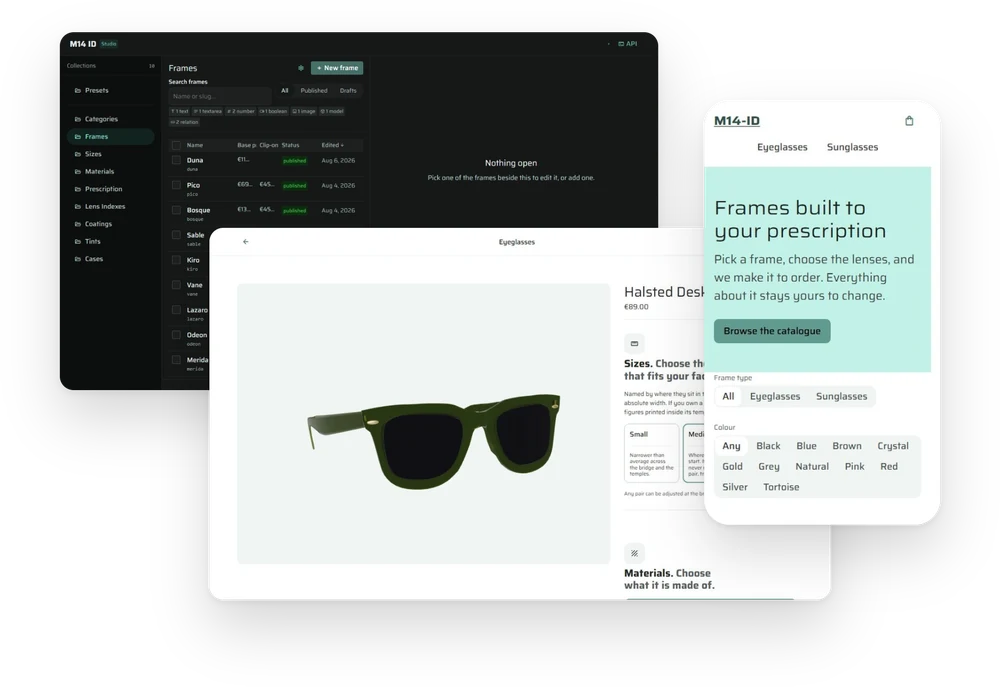This screenshot has height=687, width=1000.
Task: Click the '2 number' field tag
Action: [x=241, y=112]
